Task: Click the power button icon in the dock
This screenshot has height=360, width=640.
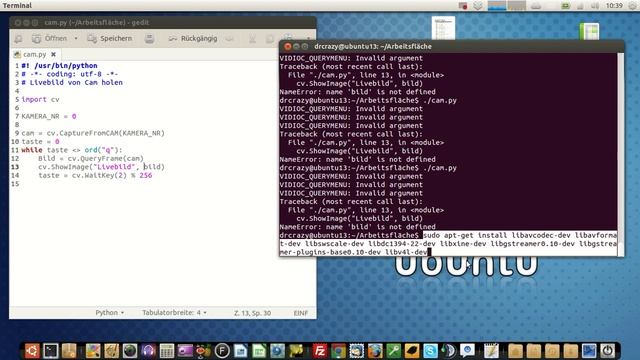Action: (x=608, y=351)
